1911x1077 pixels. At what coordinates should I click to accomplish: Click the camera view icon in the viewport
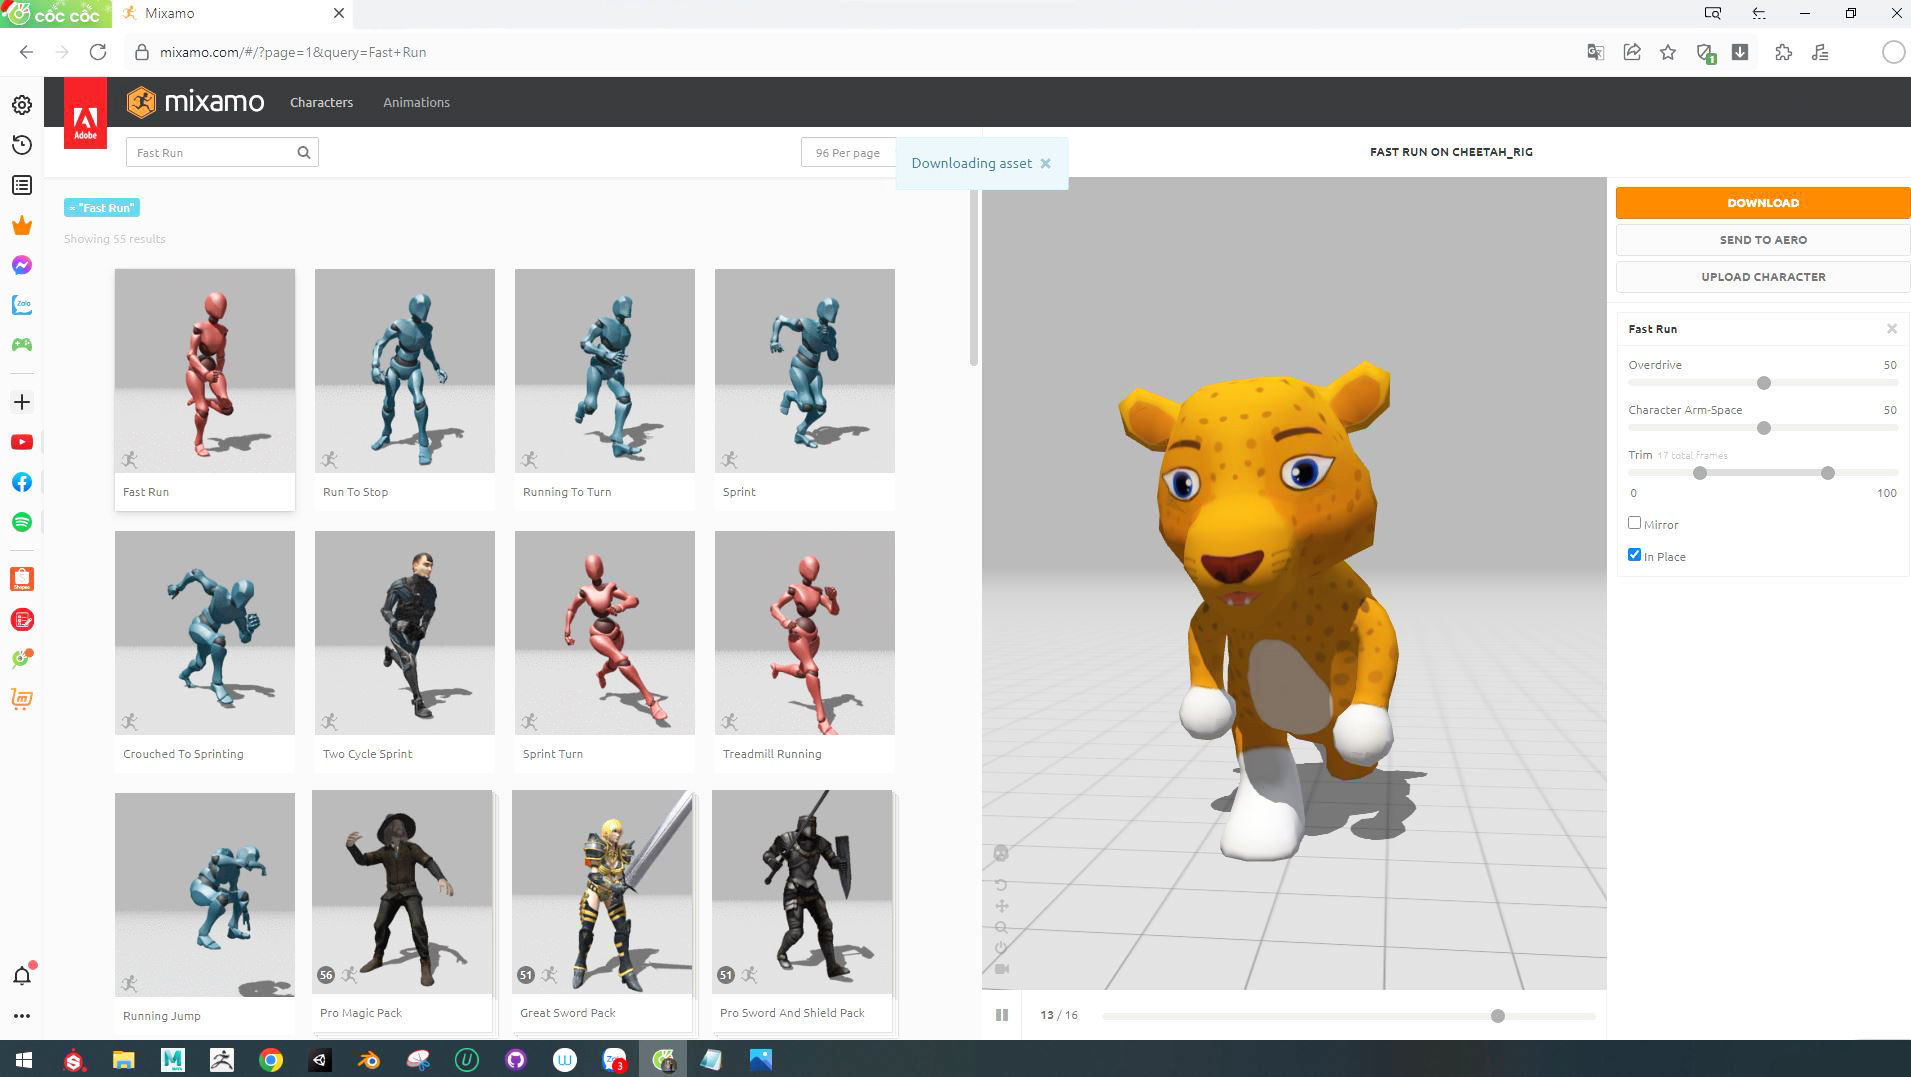[x=1002, y=967]
